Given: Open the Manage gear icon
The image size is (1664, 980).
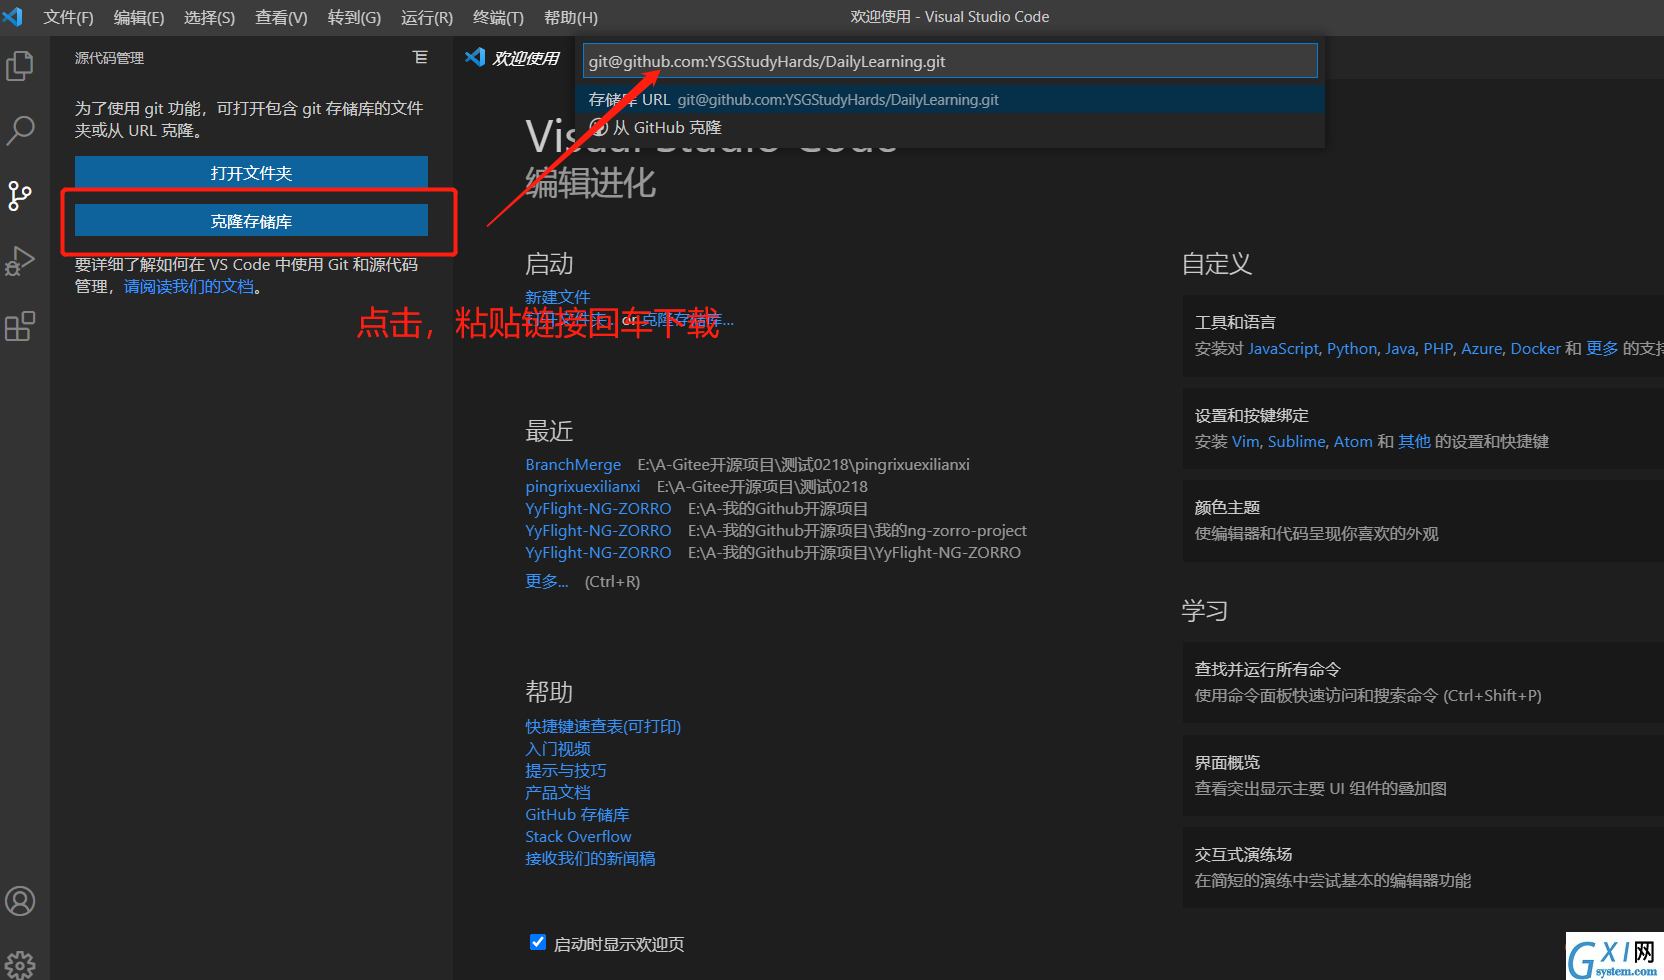Looking at the screenshot, I should click(20, 964).
